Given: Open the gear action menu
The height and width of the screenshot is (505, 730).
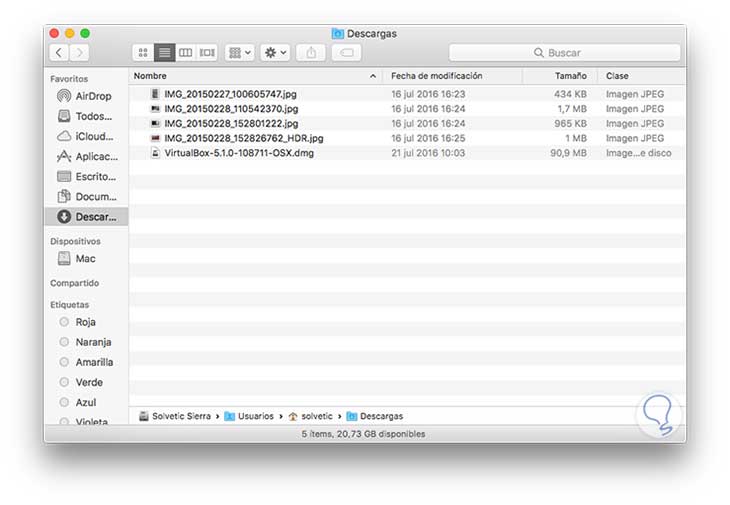Looking at the screenshot, I should pyautogui.click(x=275, y=53).
